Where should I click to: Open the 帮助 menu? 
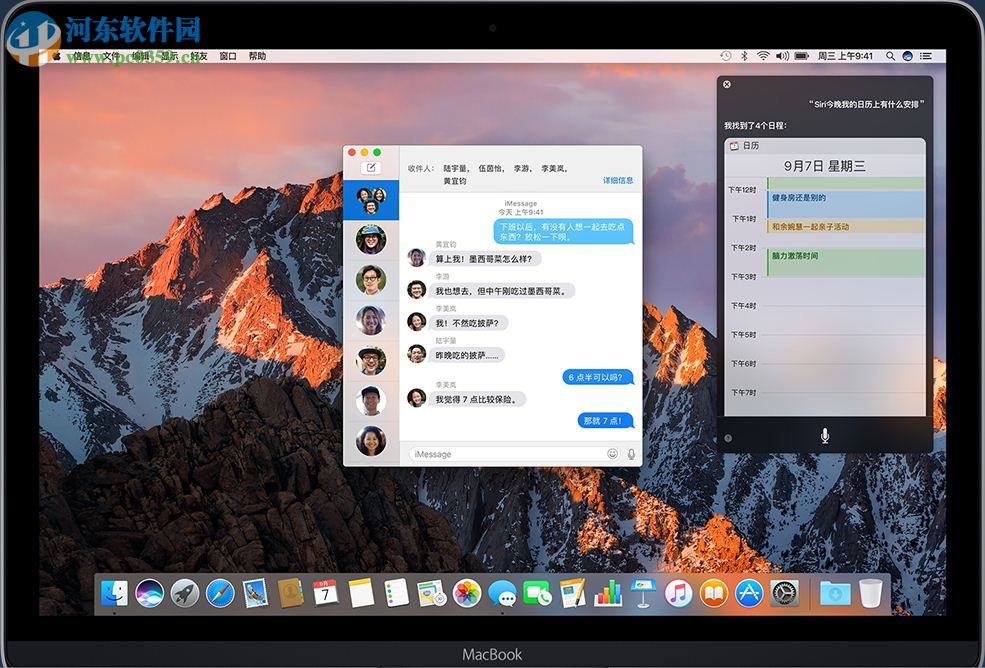tap(257, 56)
